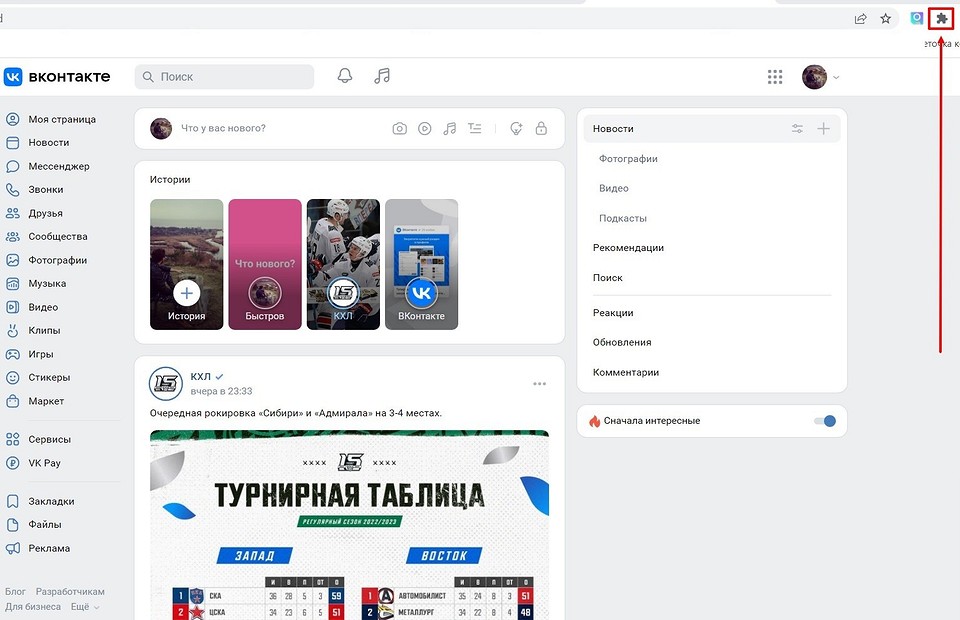Attach music to the new post

[x=450, y=129]
